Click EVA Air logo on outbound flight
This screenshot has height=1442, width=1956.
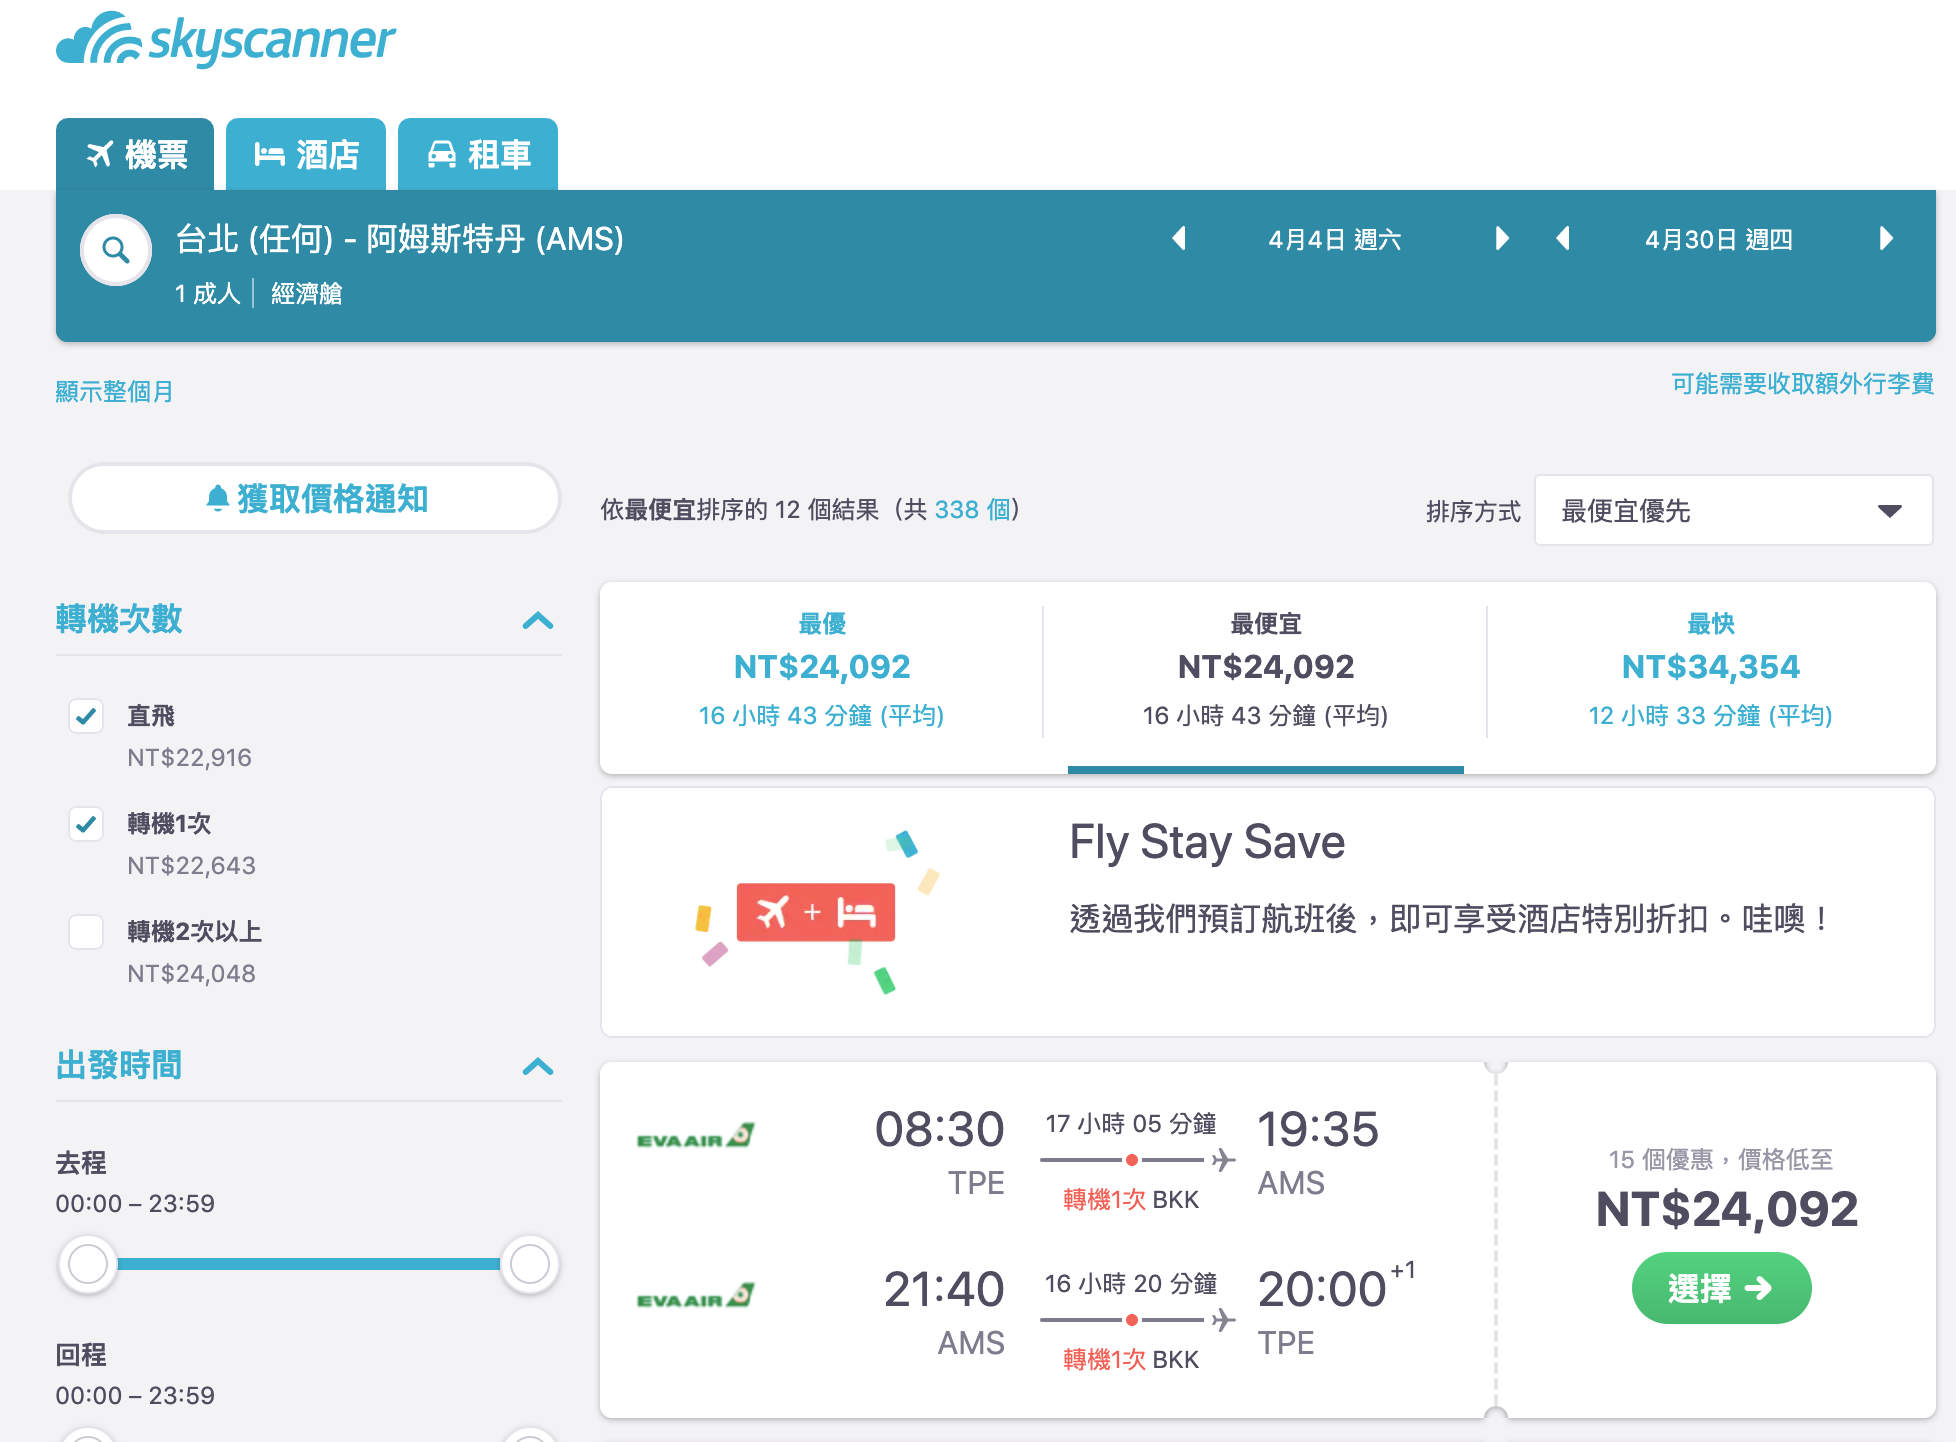(x=696, y=1137)
